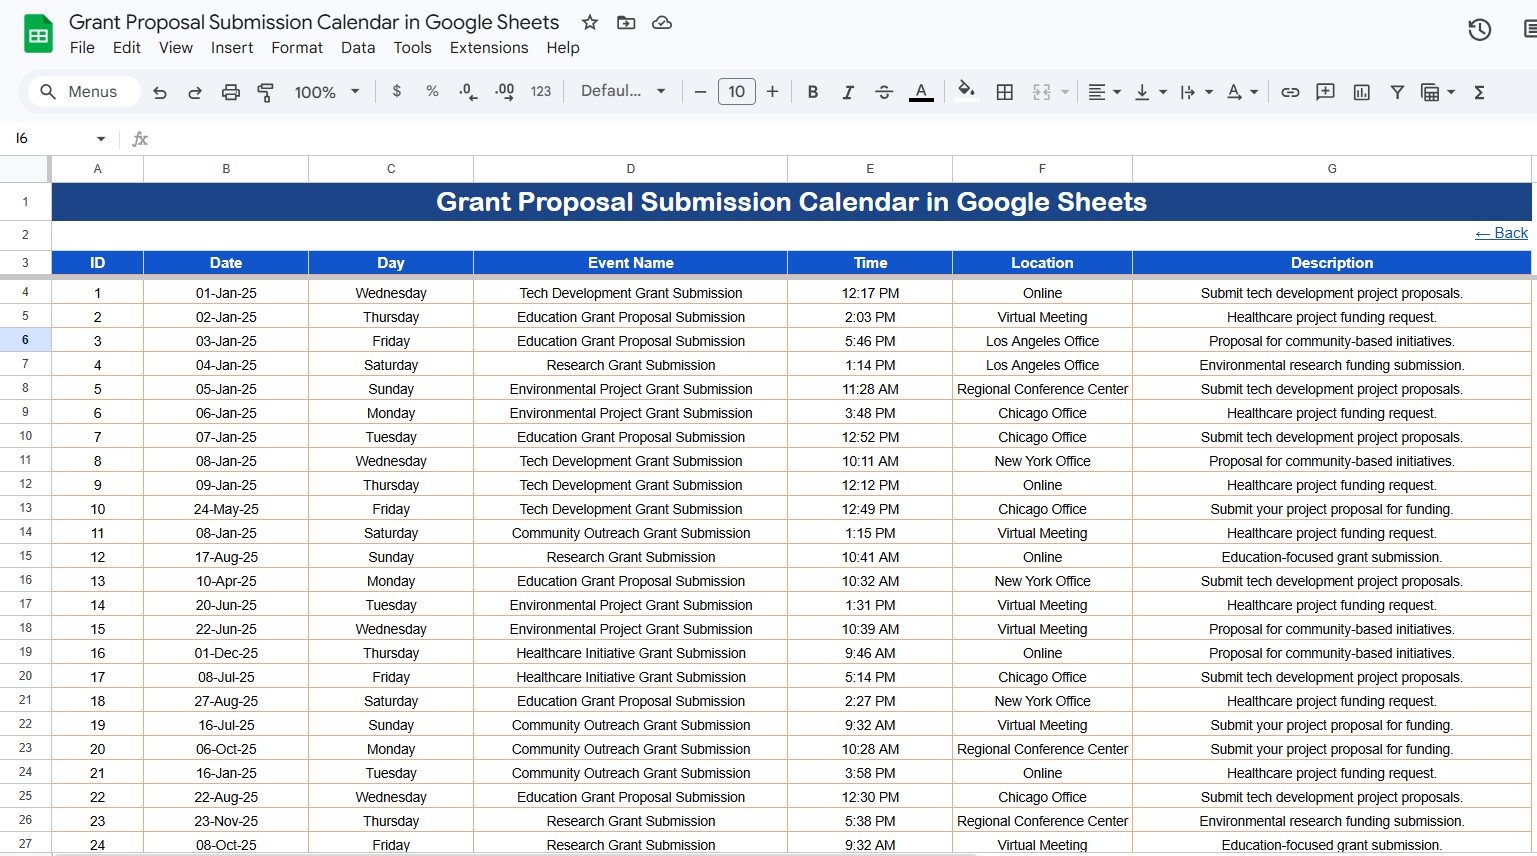Open number format 123 menu
This screenshot has width=1537, height=856.
541,91
